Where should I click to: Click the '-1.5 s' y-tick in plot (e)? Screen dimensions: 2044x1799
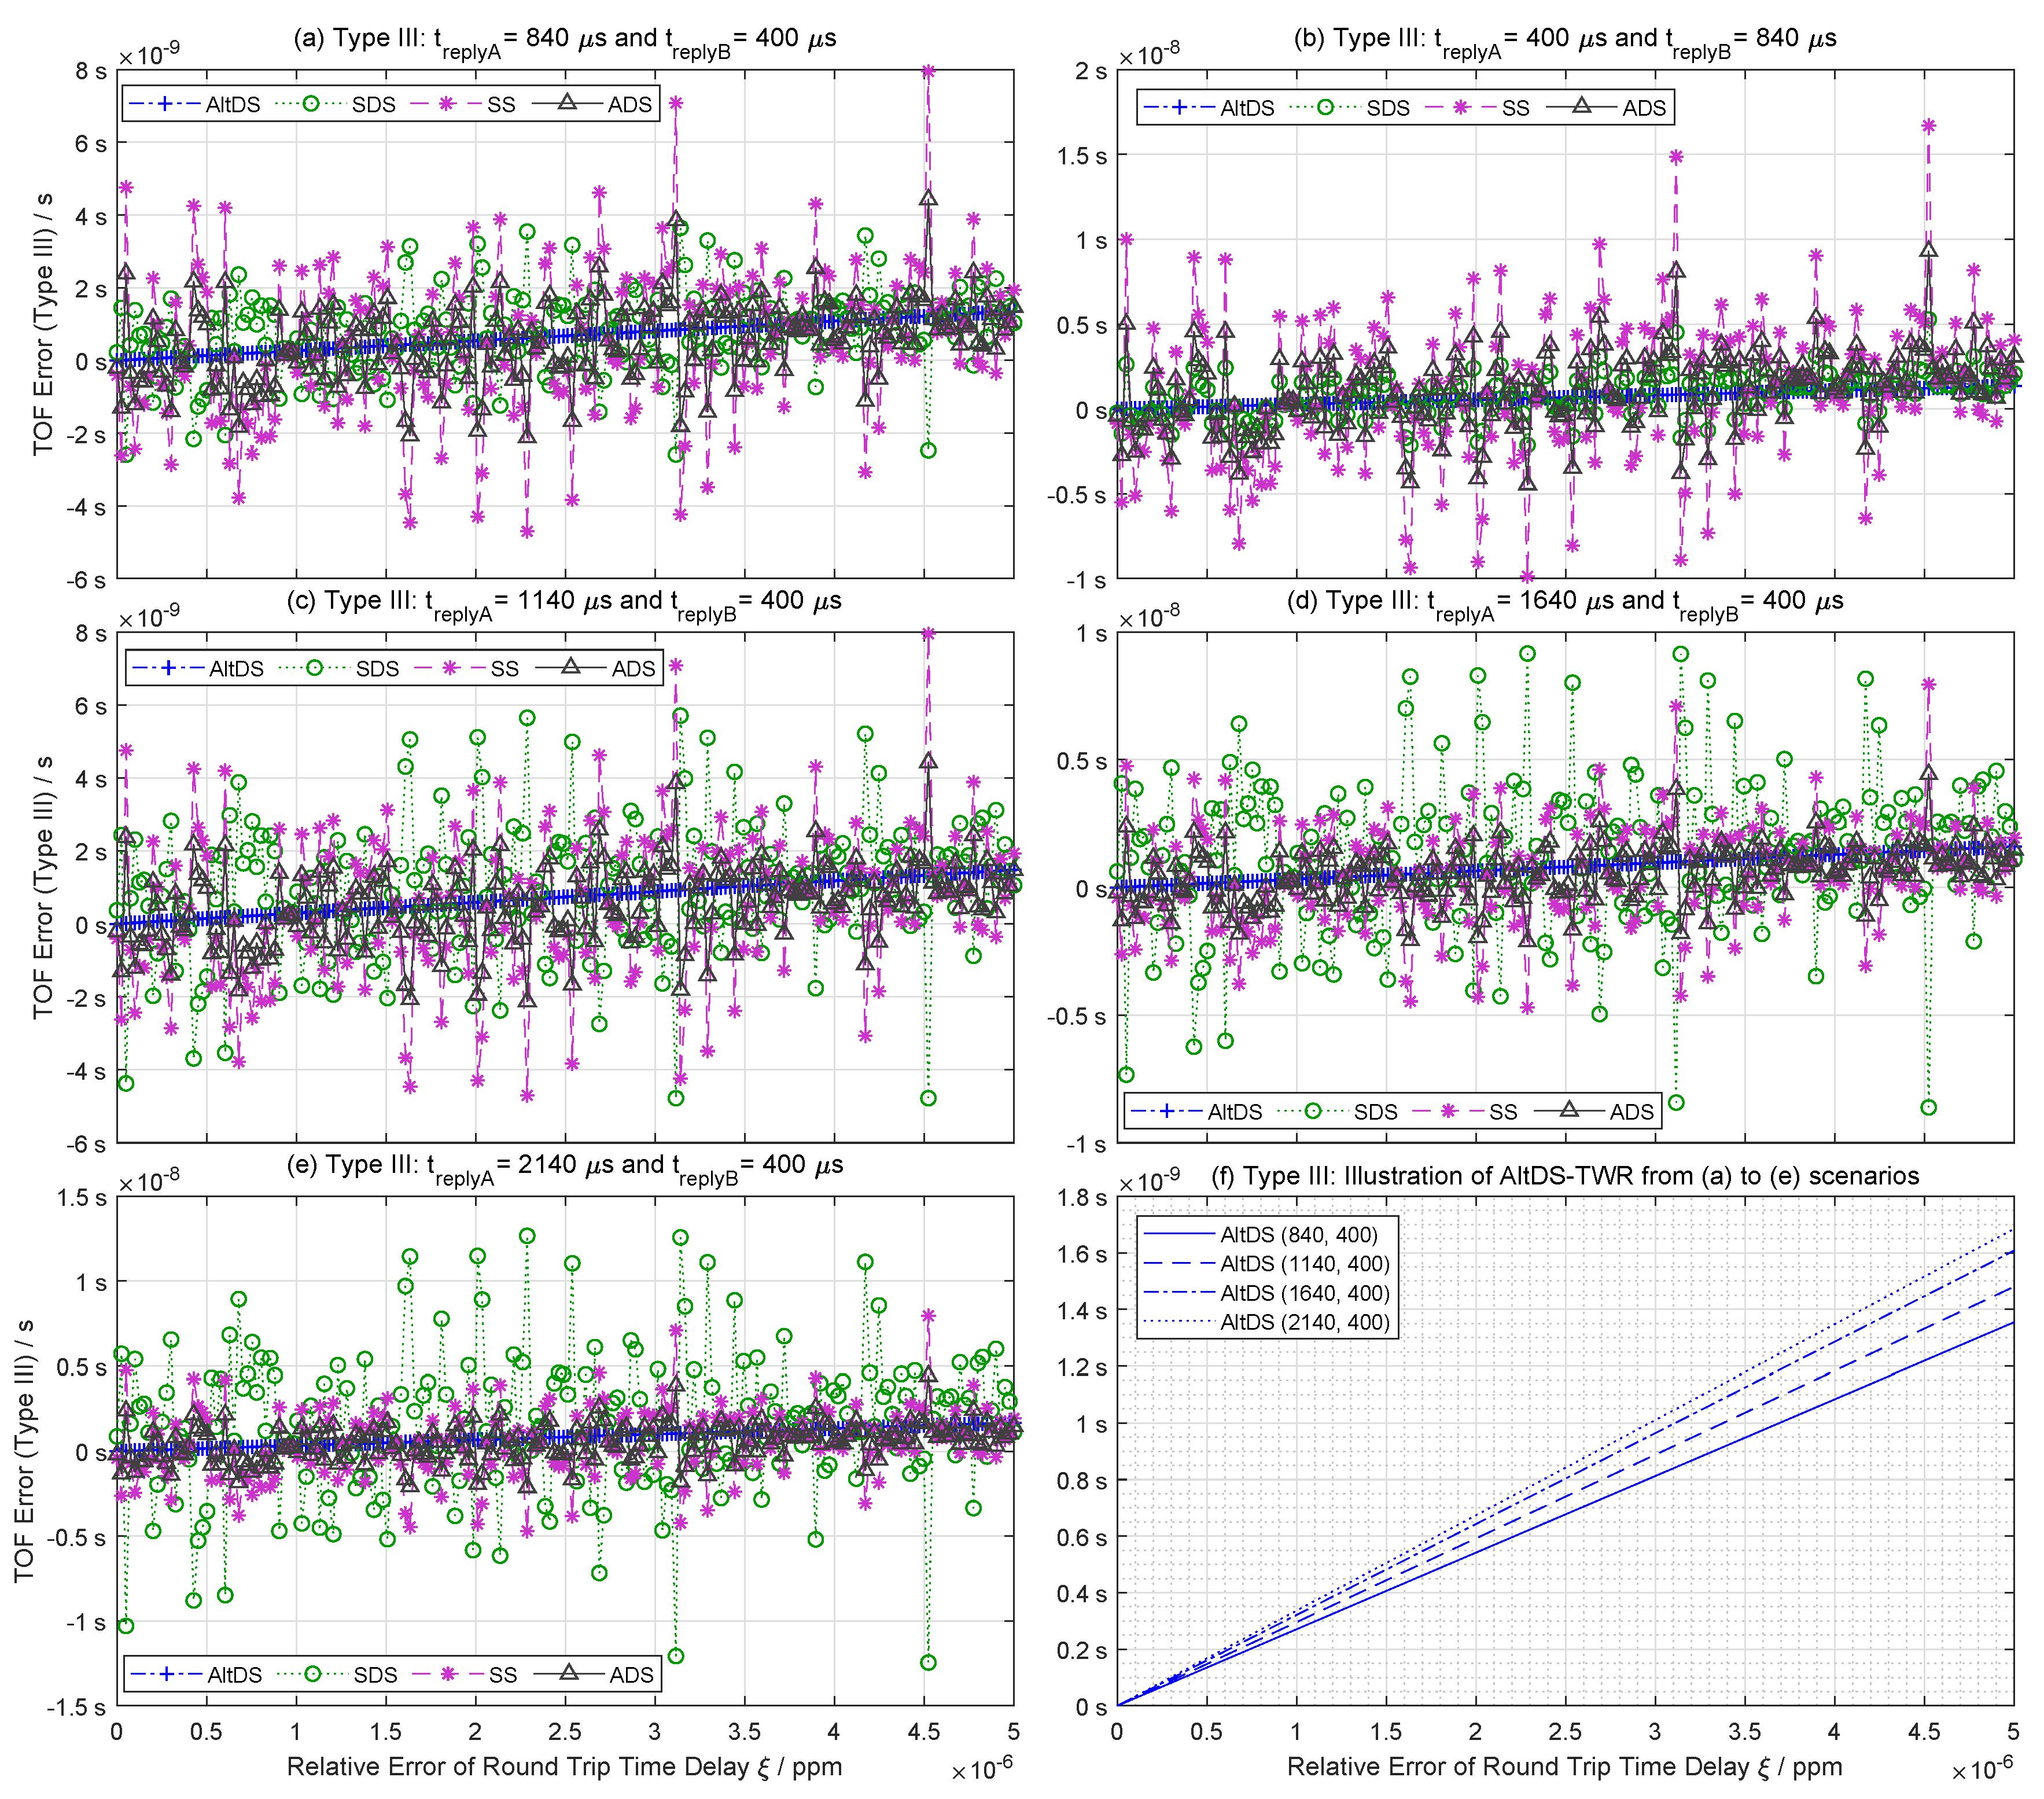[x=76, y=1707]
